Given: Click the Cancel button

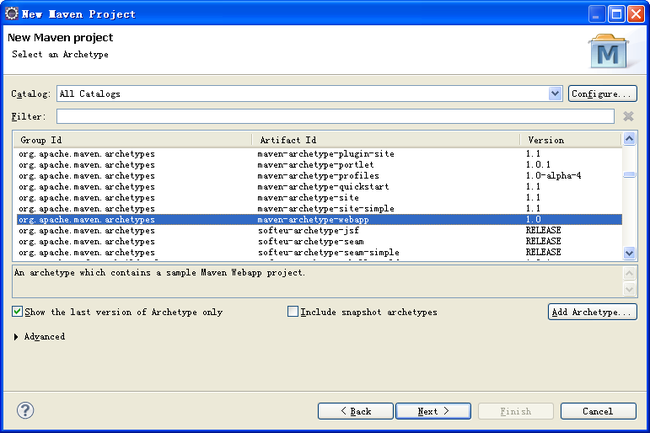Looking at the screenshot, I should [x=598, y=411].
